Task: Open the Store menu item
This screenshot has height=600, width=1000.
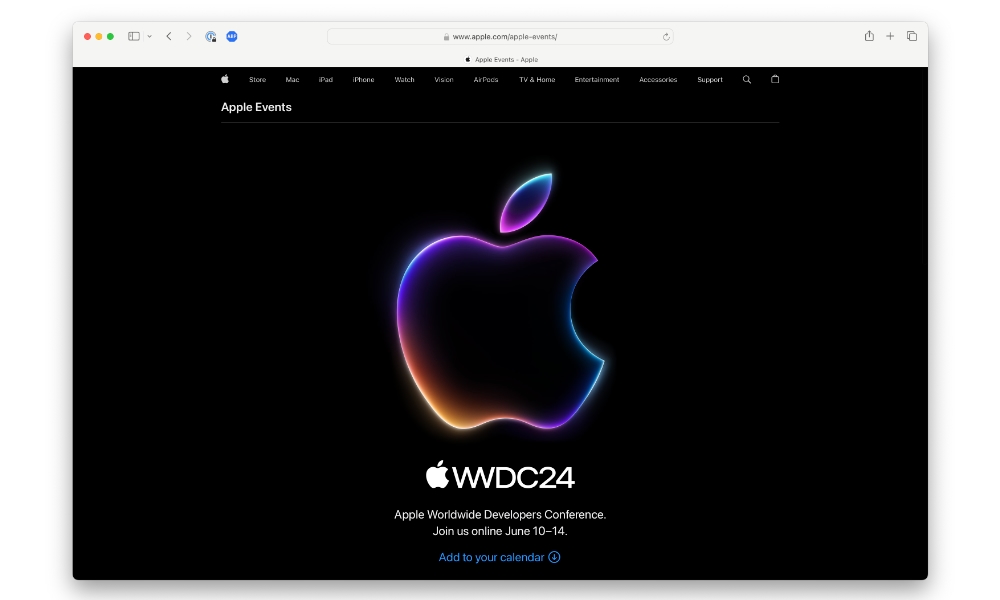Action: [258, 80]
